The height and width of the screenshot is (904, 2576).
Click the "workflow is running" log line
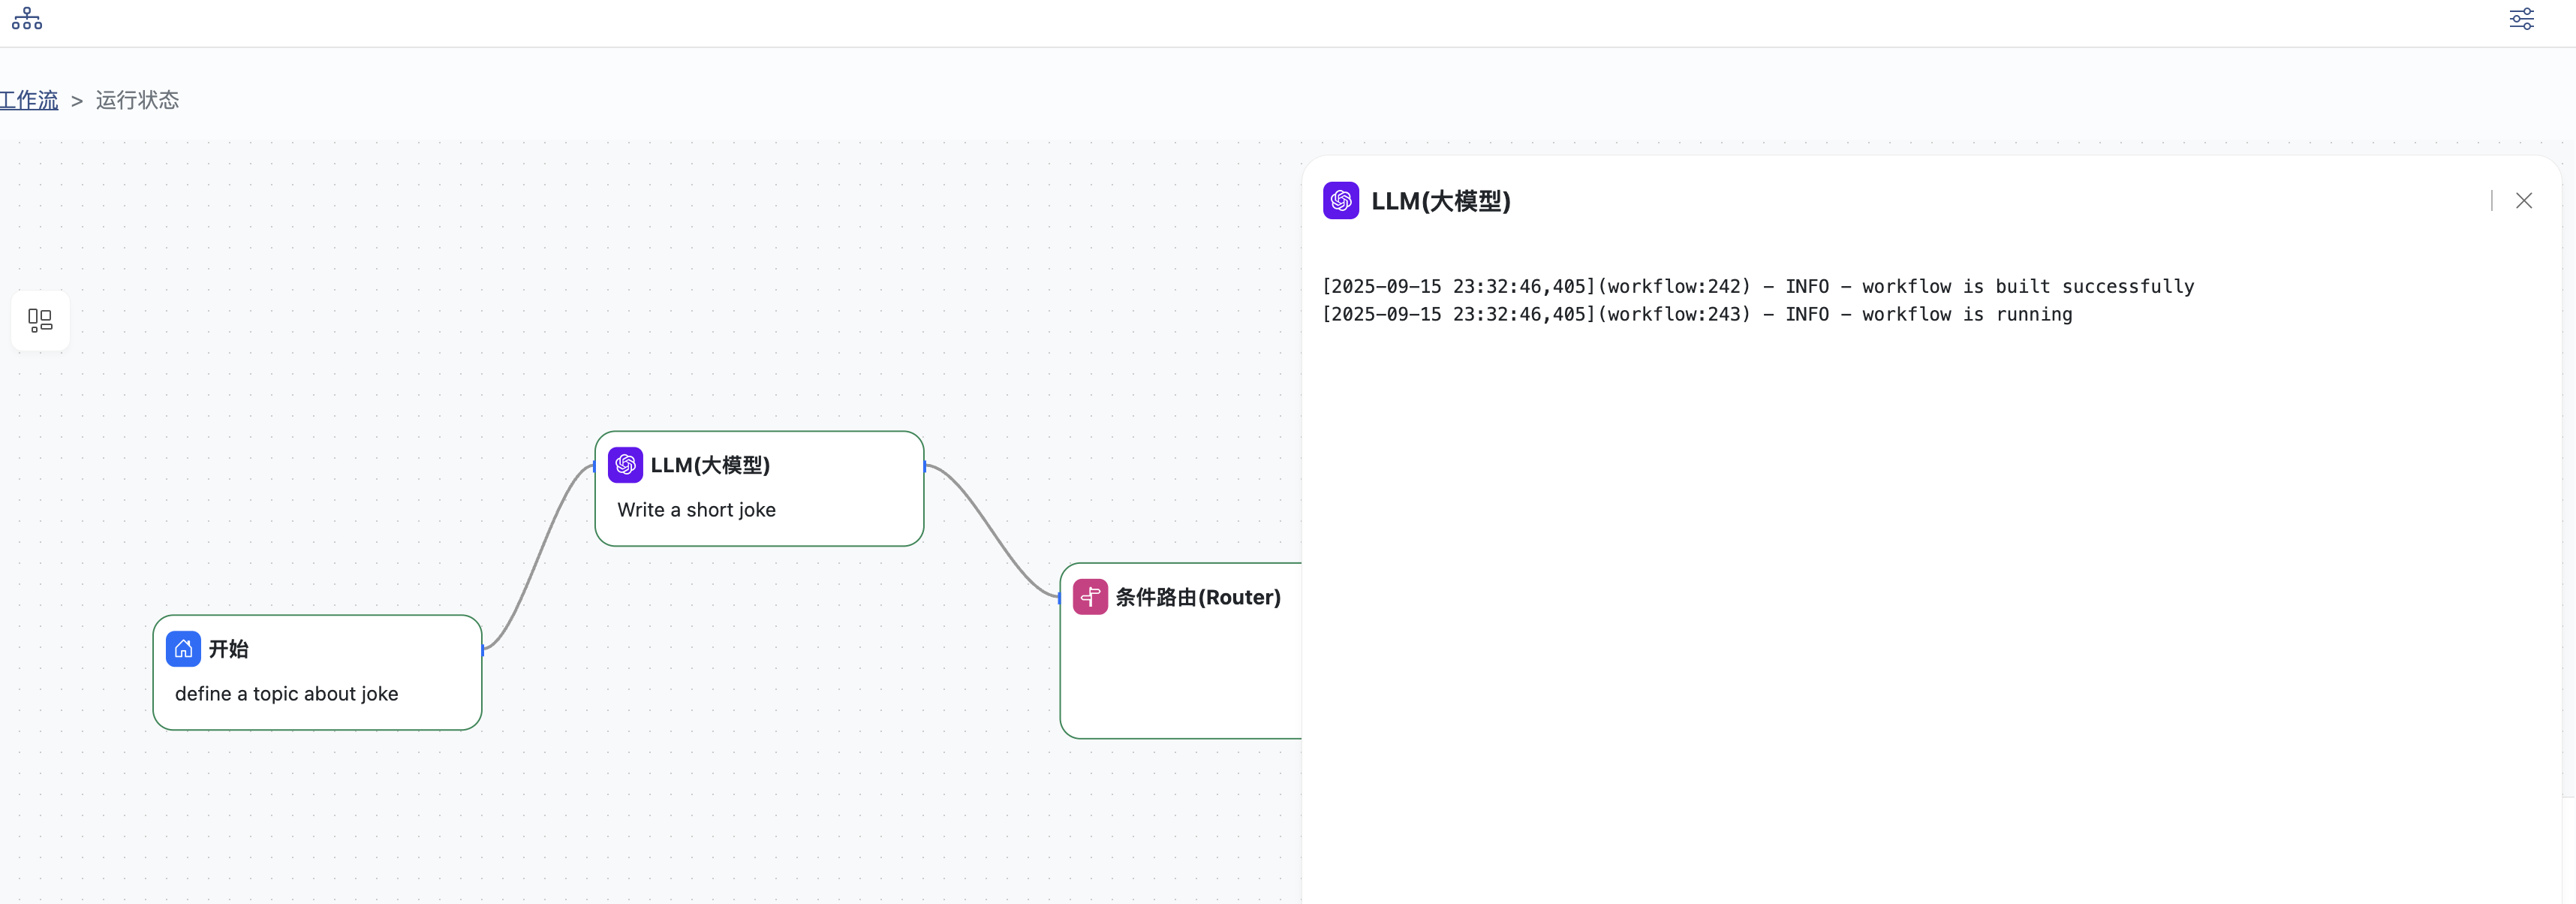1696,315
